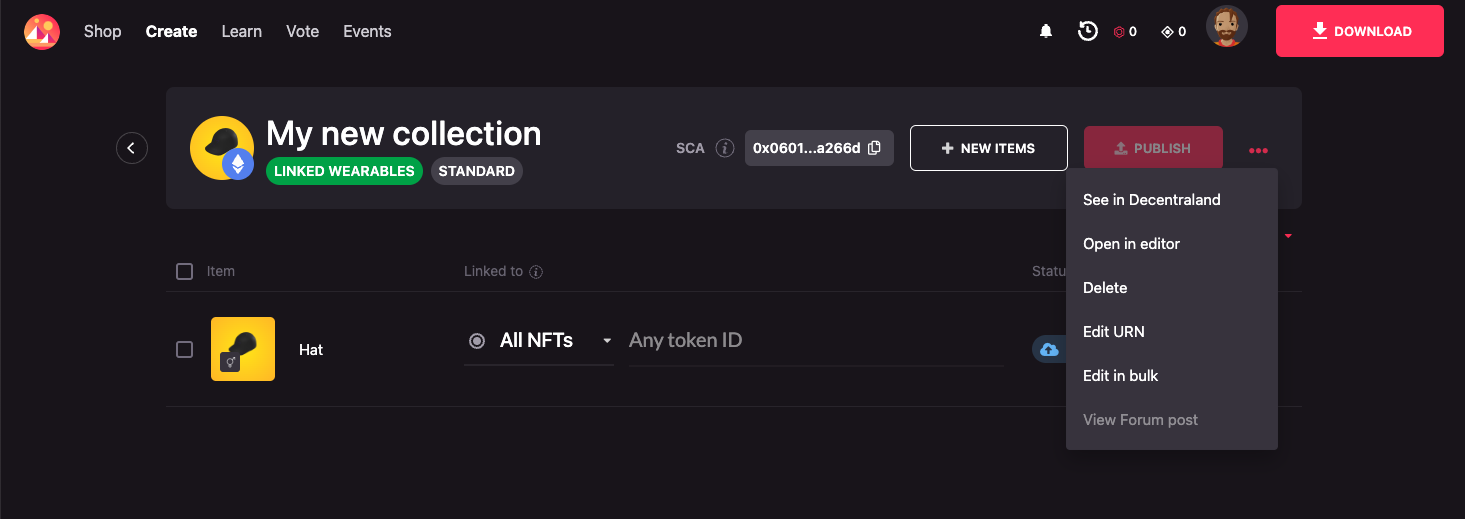Click the Decentraland logo icon
Viewport: 1465px width, 519px height.
point(42,32)
